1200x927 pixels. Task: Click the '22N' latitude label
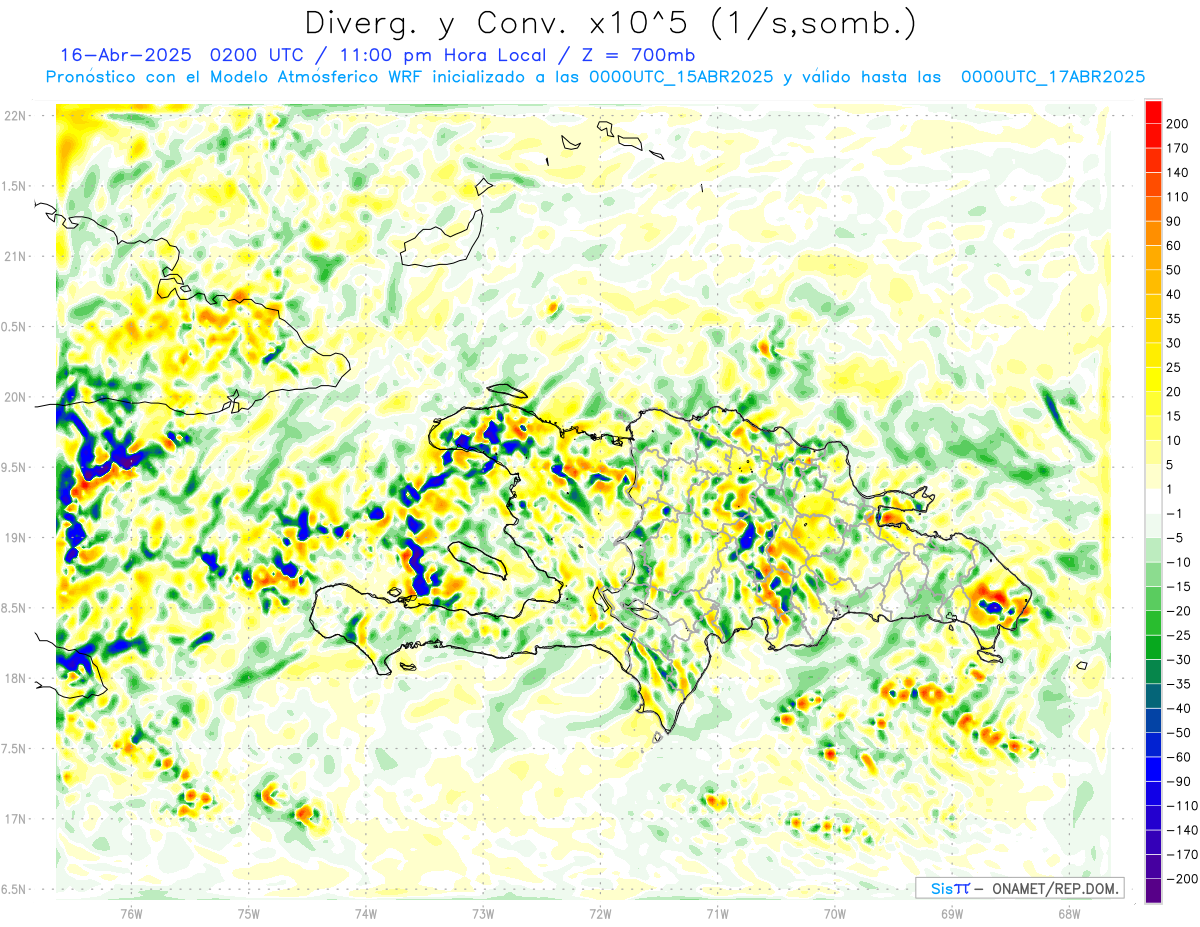point(15,116)
